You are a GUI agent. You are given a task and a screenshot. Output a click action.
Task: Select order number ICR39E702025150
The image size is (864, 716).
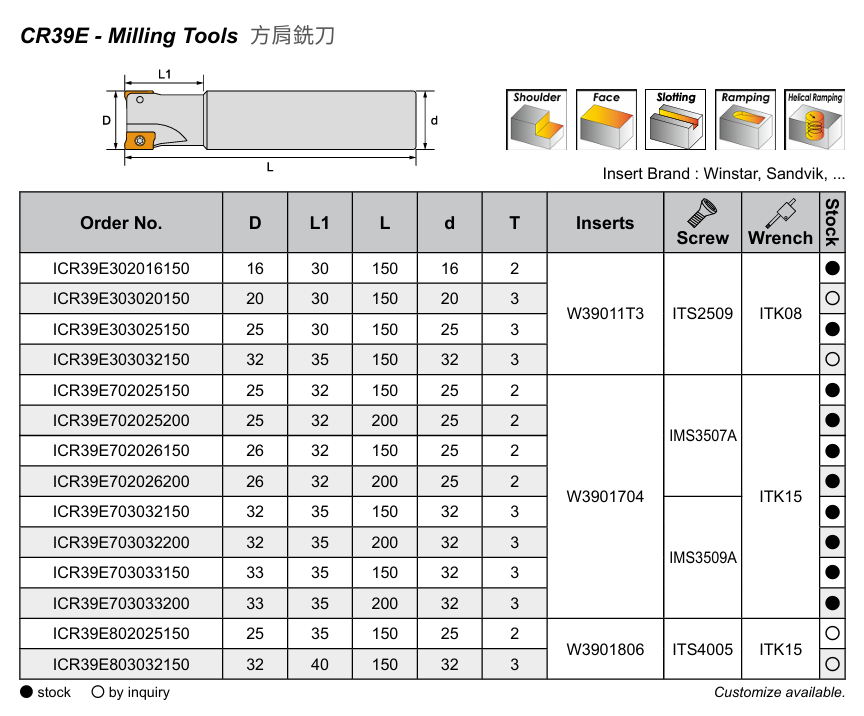(x=121, y=390)
